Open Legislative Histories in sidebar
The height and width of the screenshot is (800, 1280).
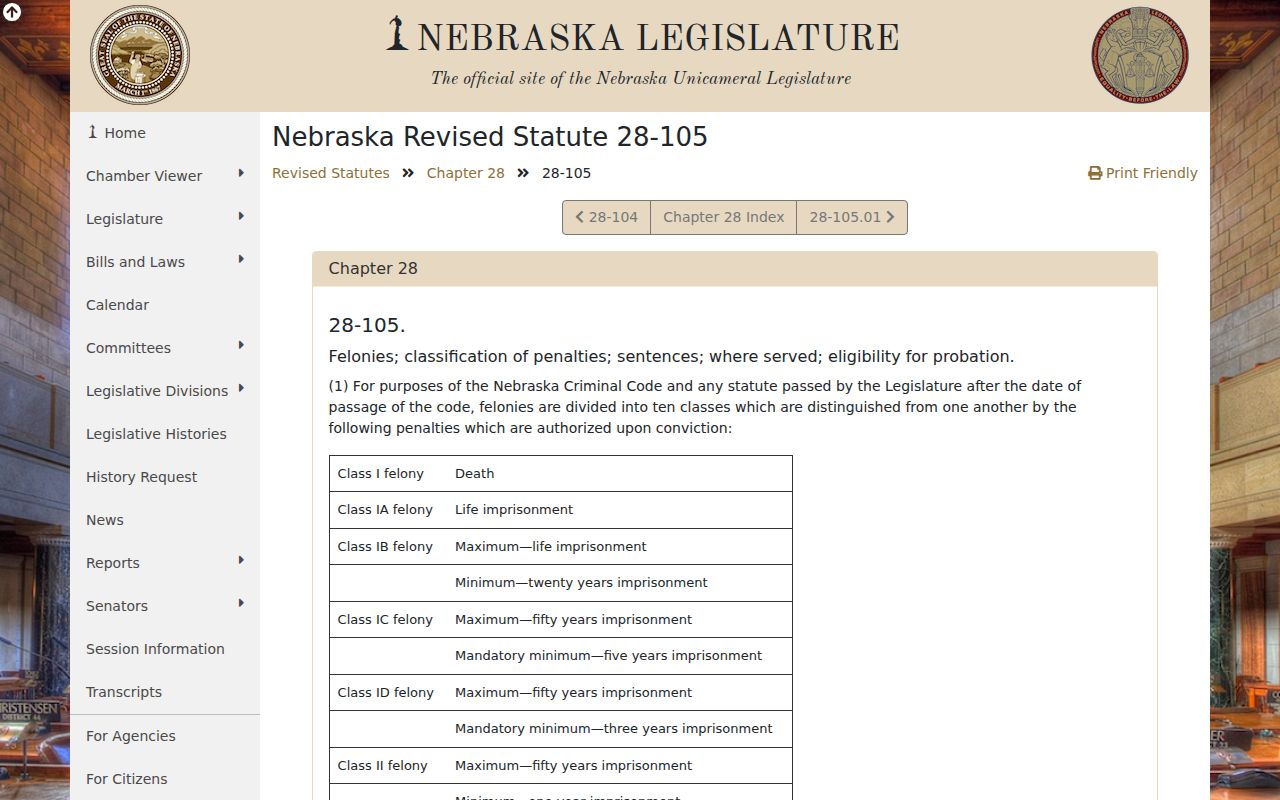(x=165, y=434)
